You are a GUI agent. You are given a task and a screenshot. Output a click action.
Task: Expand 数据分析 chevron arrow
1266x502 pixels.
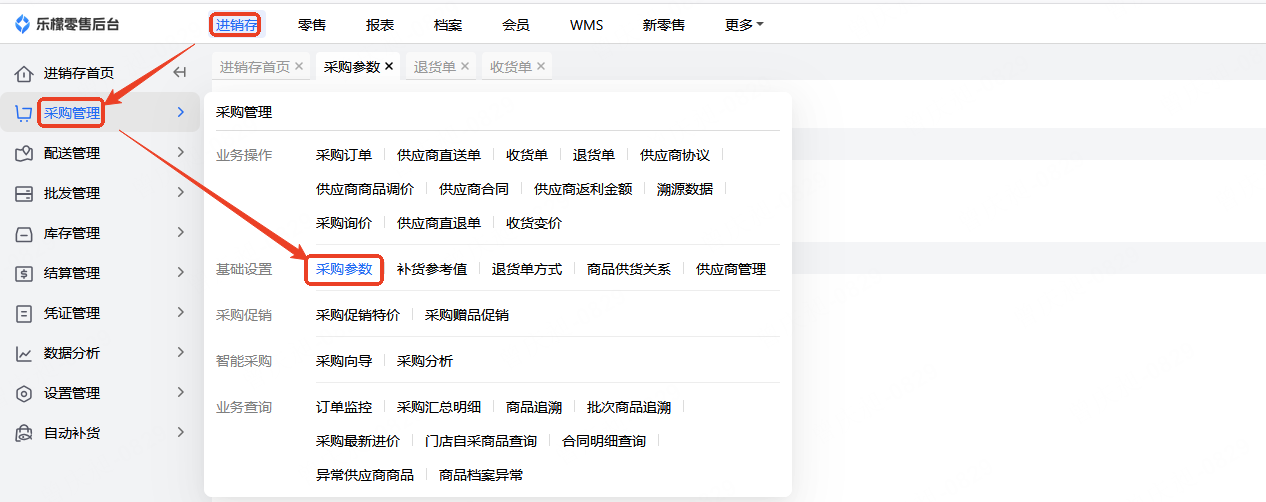(x=180, y=352)
